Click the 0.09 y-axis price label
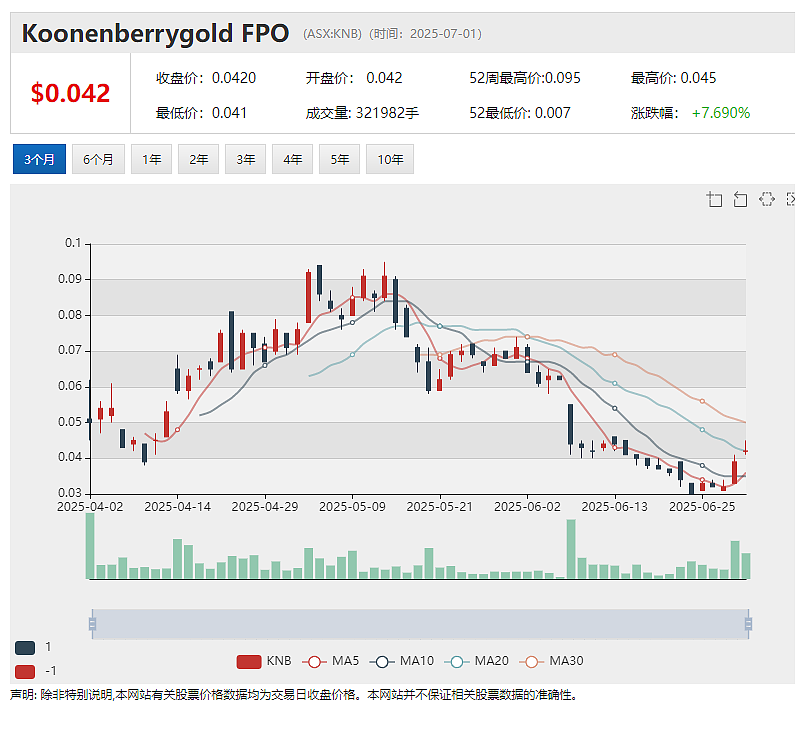Image resolution: width=807 pixels, height=731 pixels. 70,279
